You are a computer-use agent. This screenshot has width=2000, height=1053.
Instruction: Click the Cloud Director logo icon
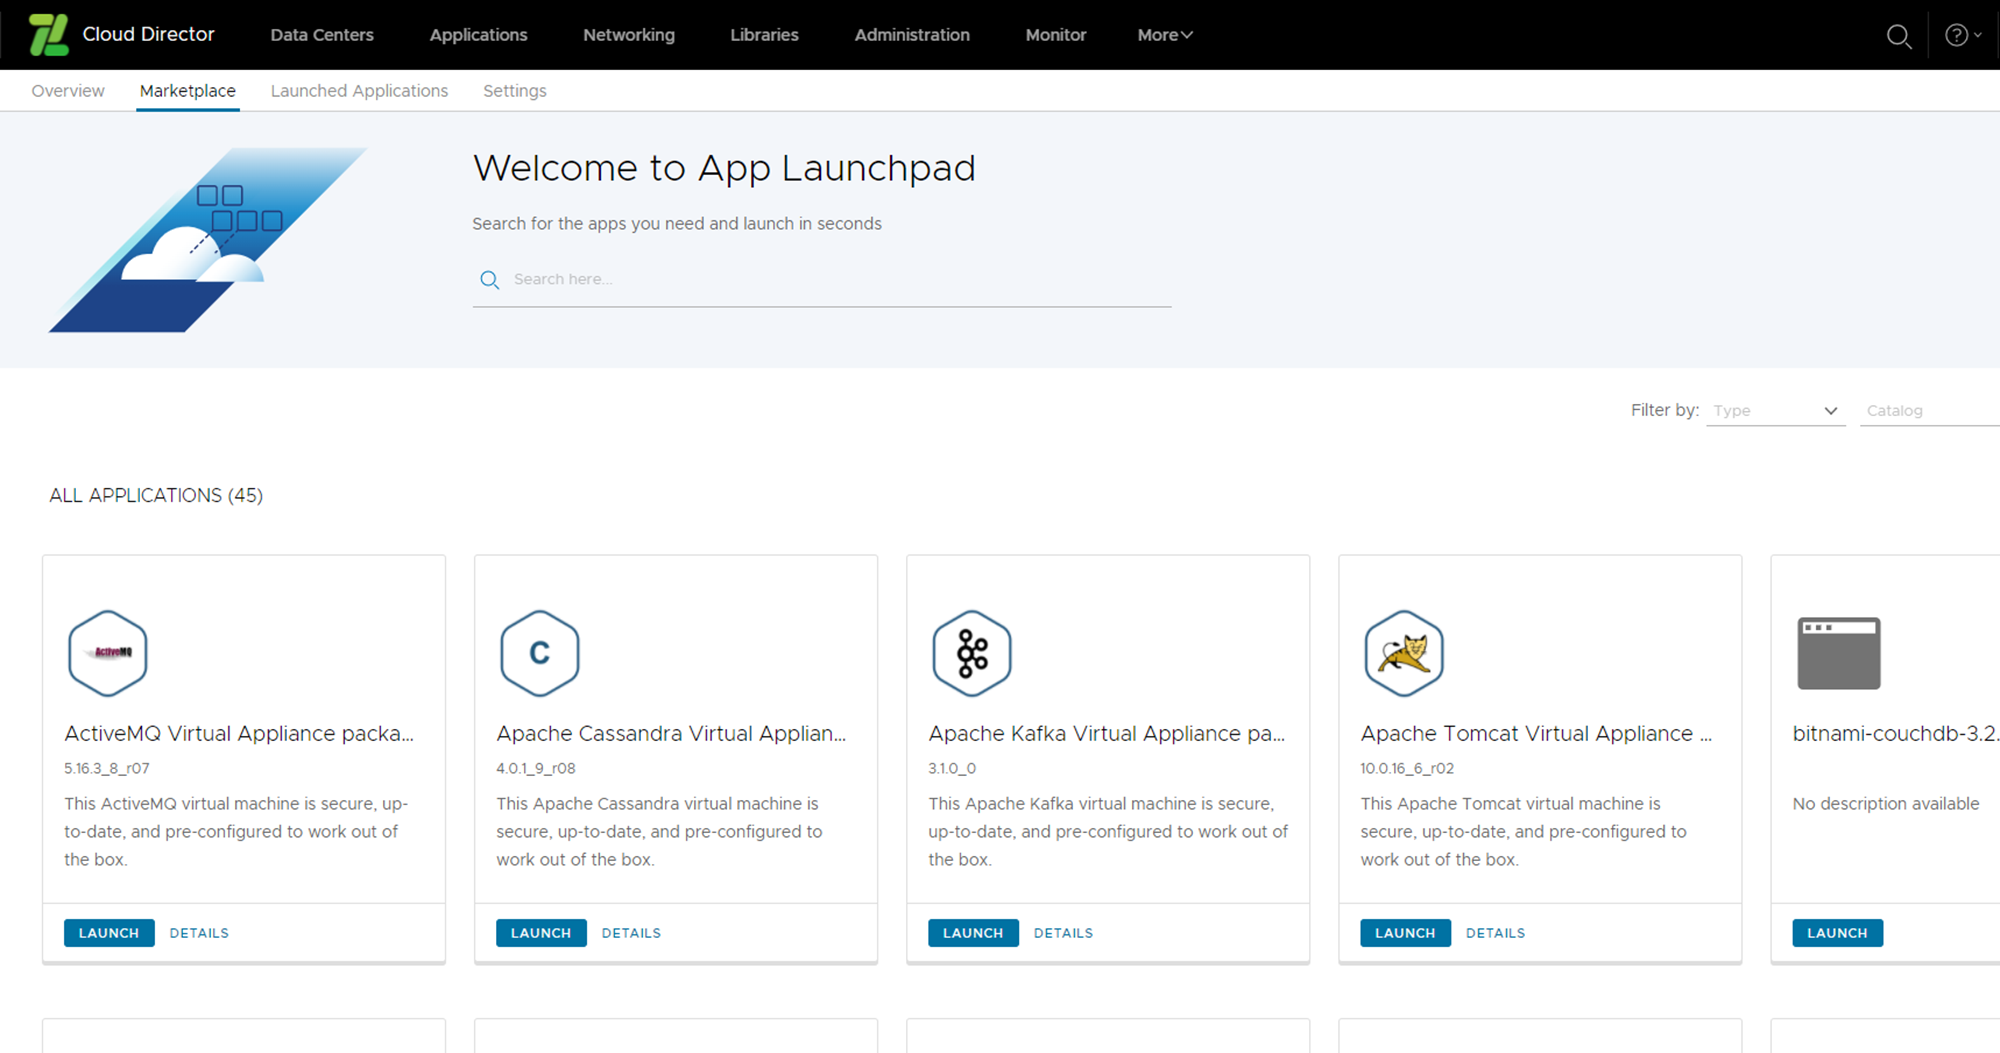click(x=48, y=35)
